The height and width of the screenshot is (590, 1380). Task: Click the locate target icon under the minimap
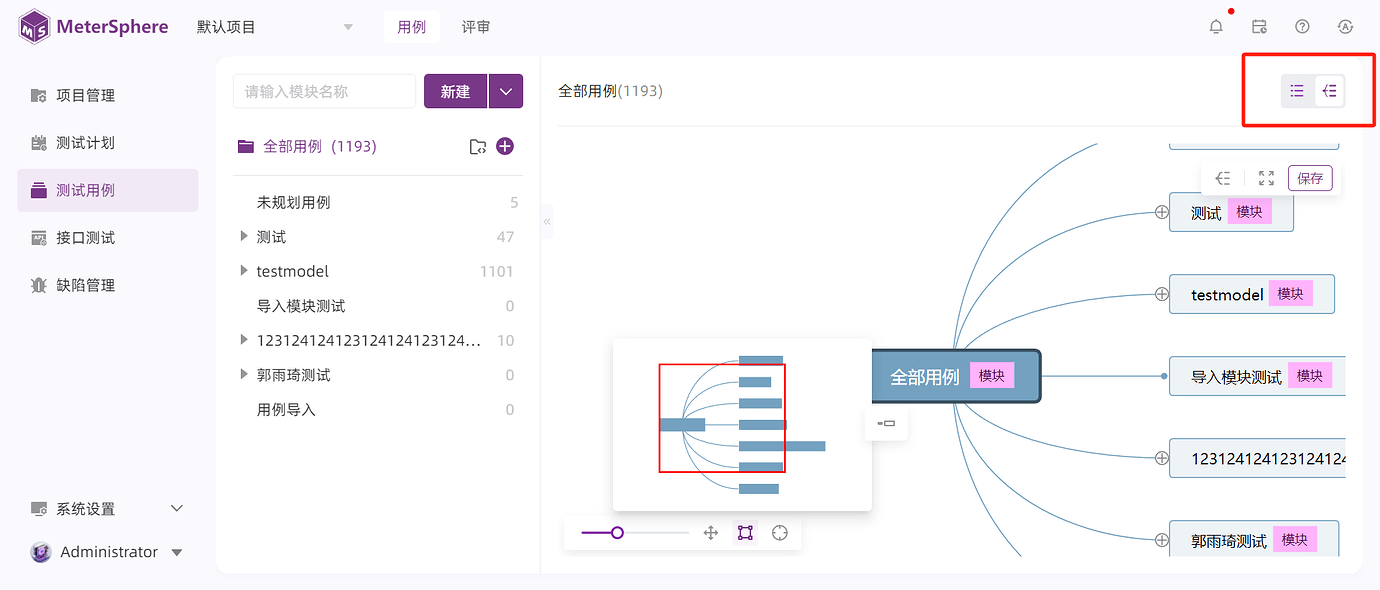coord(779,532)
